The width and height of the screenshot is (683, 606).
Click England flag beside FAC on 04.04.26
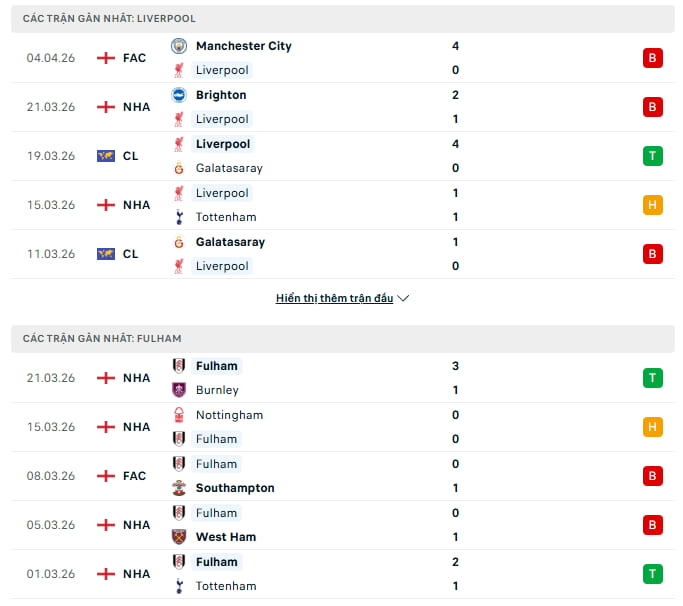tap(106, 58)
